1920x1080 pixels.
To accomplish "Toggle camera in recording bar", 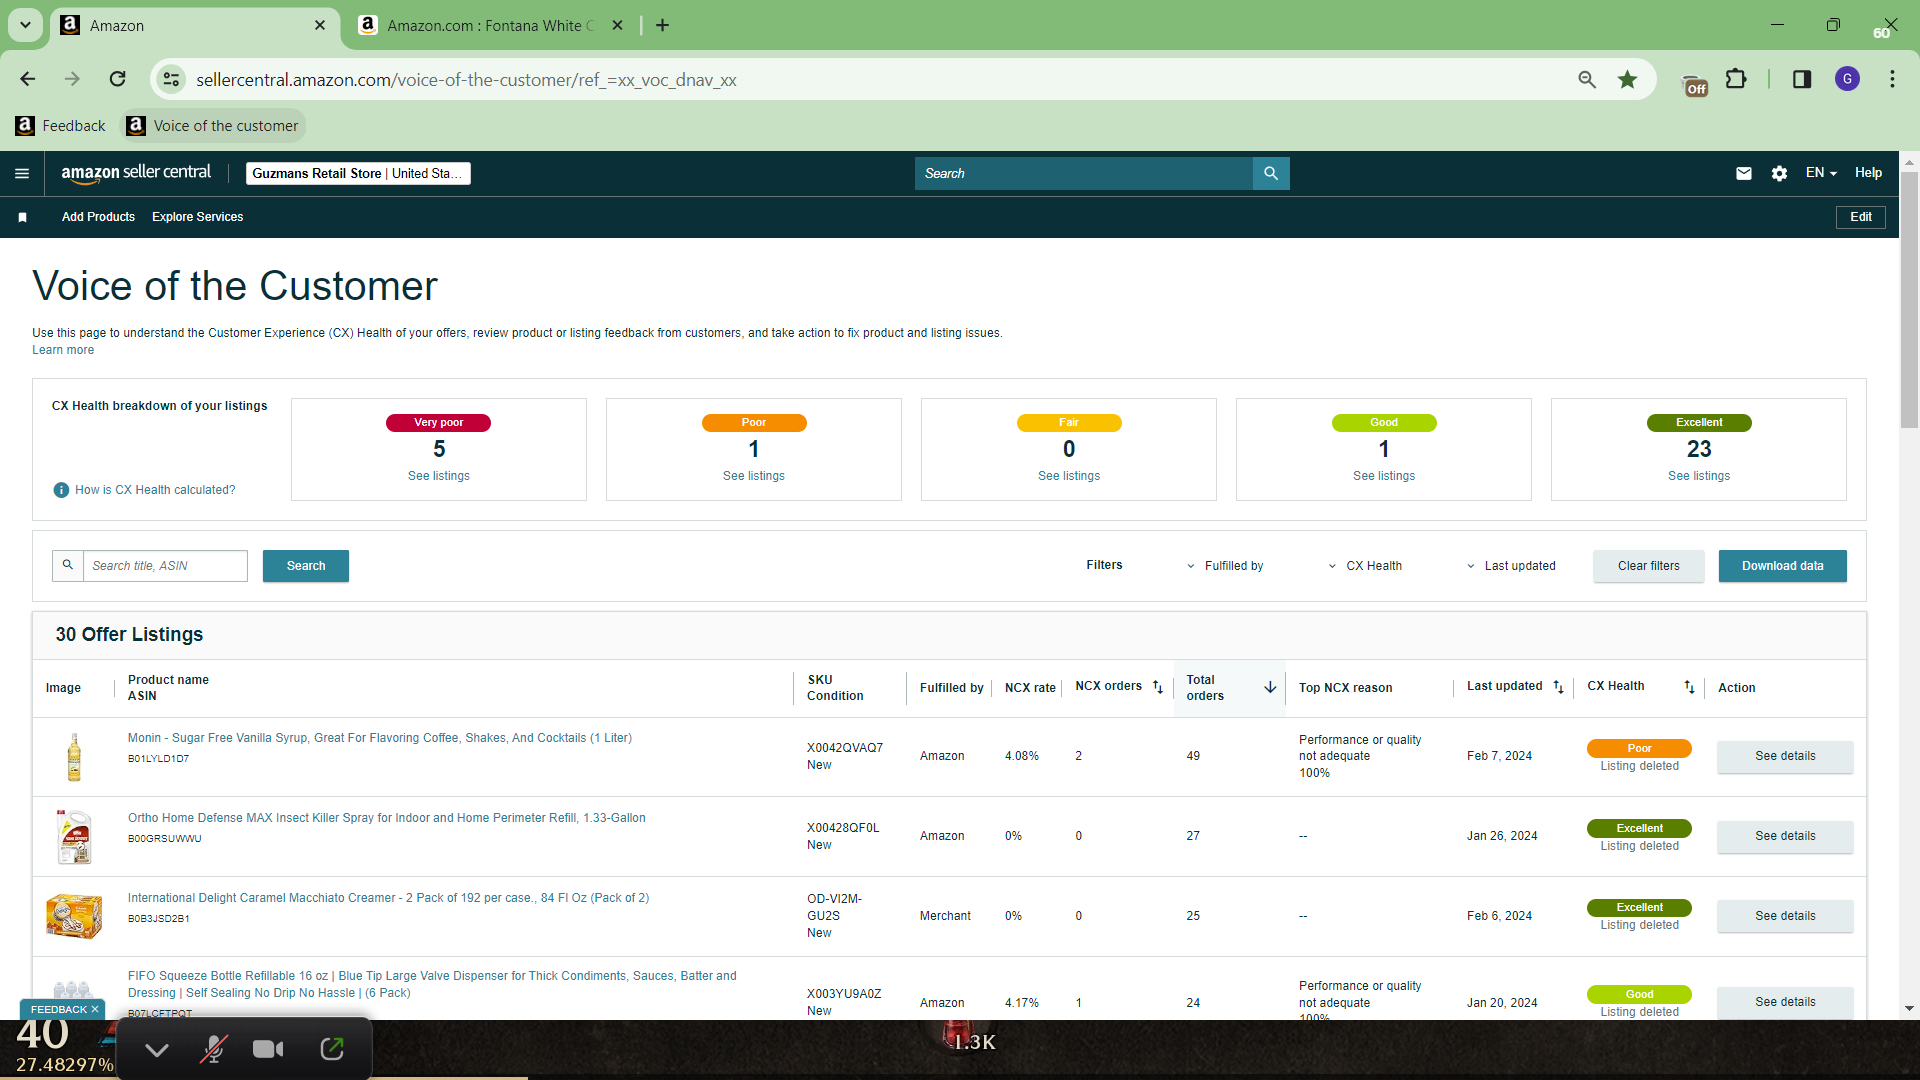I will (268, 1049).
